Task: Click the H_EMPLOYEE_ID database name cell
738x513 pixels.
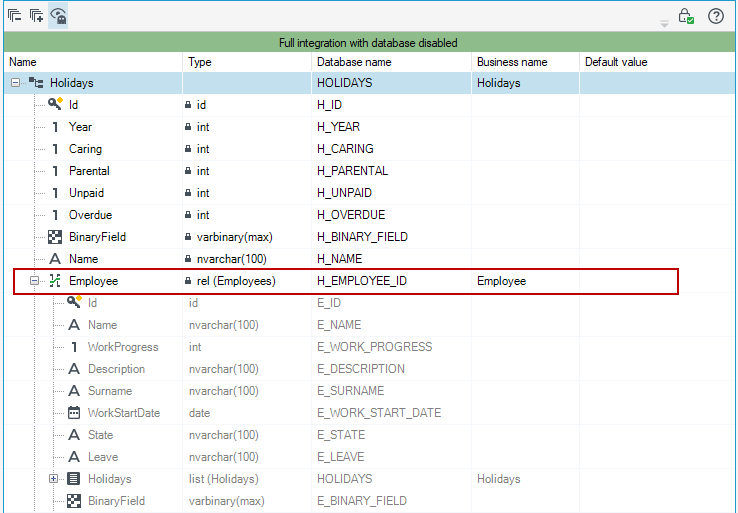Action: click(x=392, y=281)
